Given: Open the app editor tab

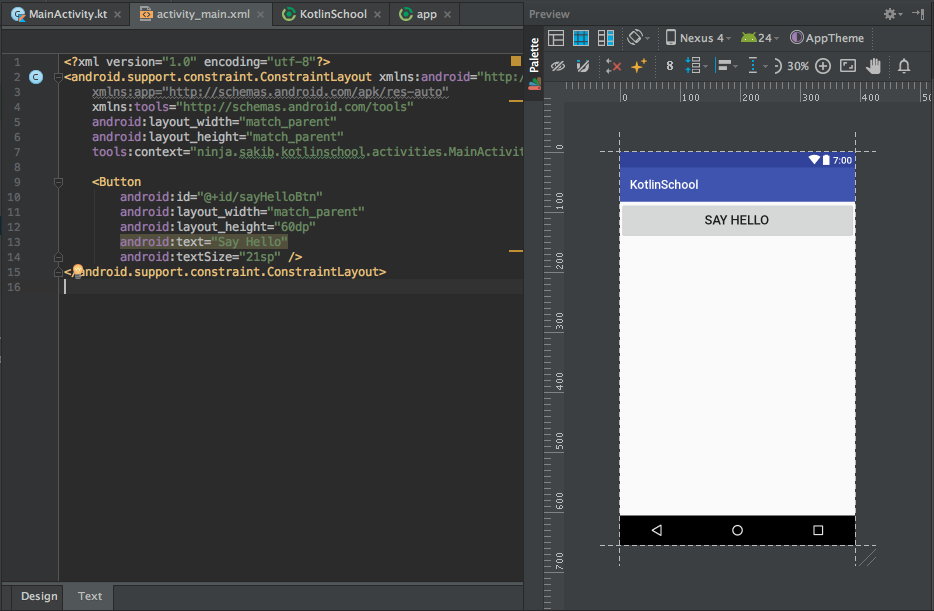Looking at the screenshot, I should click(426, 14).
